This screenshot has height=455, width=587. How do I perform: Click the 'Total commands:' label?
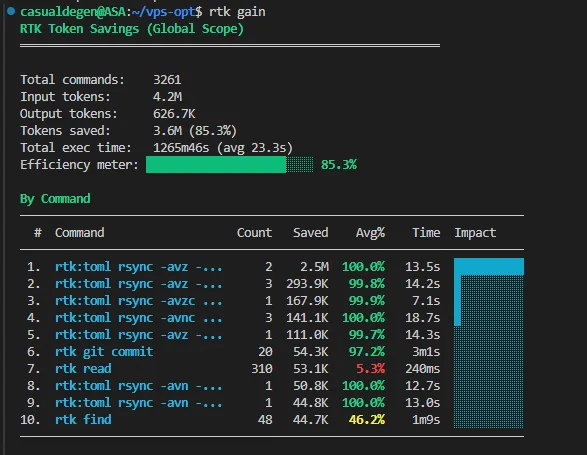(72, 79)
